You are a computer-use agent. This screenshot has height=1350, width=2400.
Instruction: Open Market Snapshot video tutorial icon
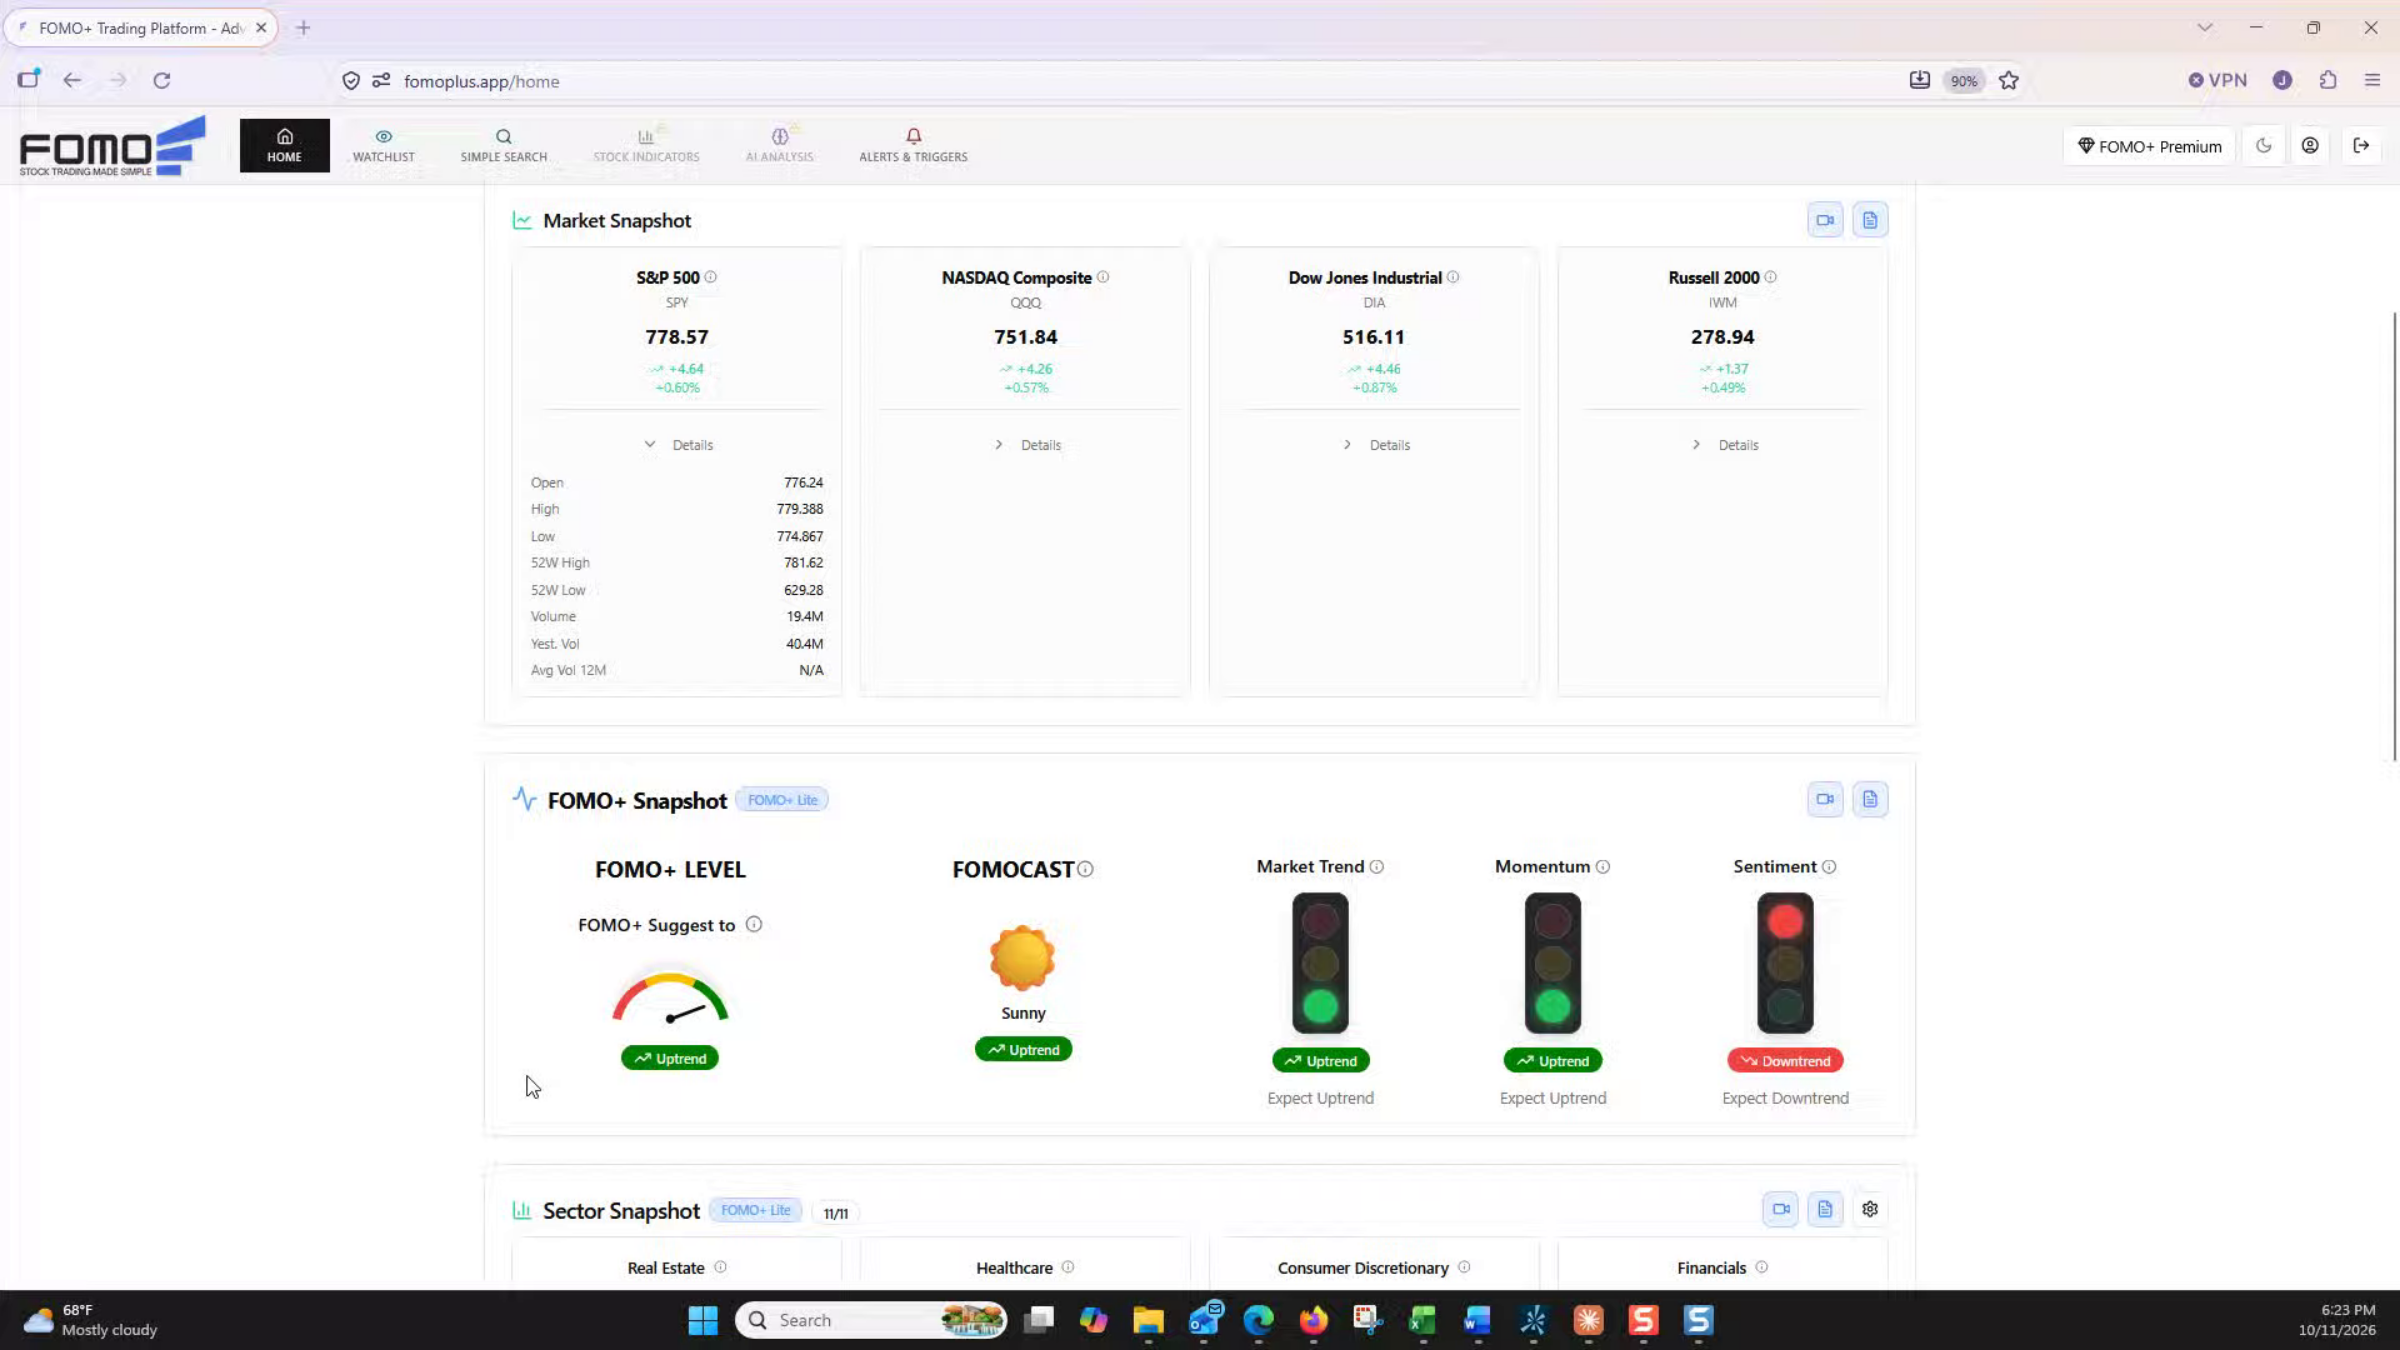pyautogui.click(x=1825, y=220)
